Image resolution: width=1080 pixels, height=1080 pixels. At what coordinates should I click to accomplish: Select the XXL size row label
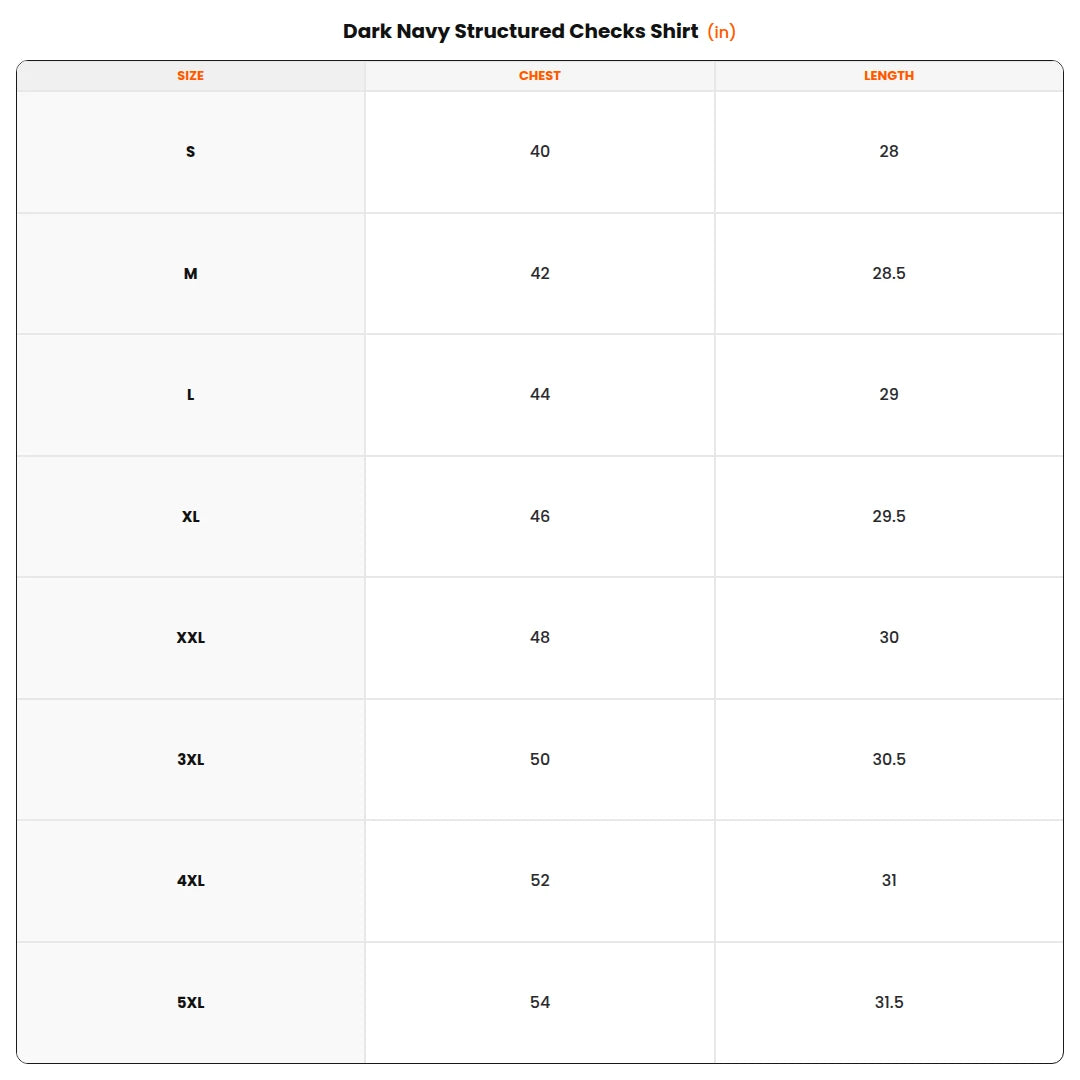(x=191, y=638)
